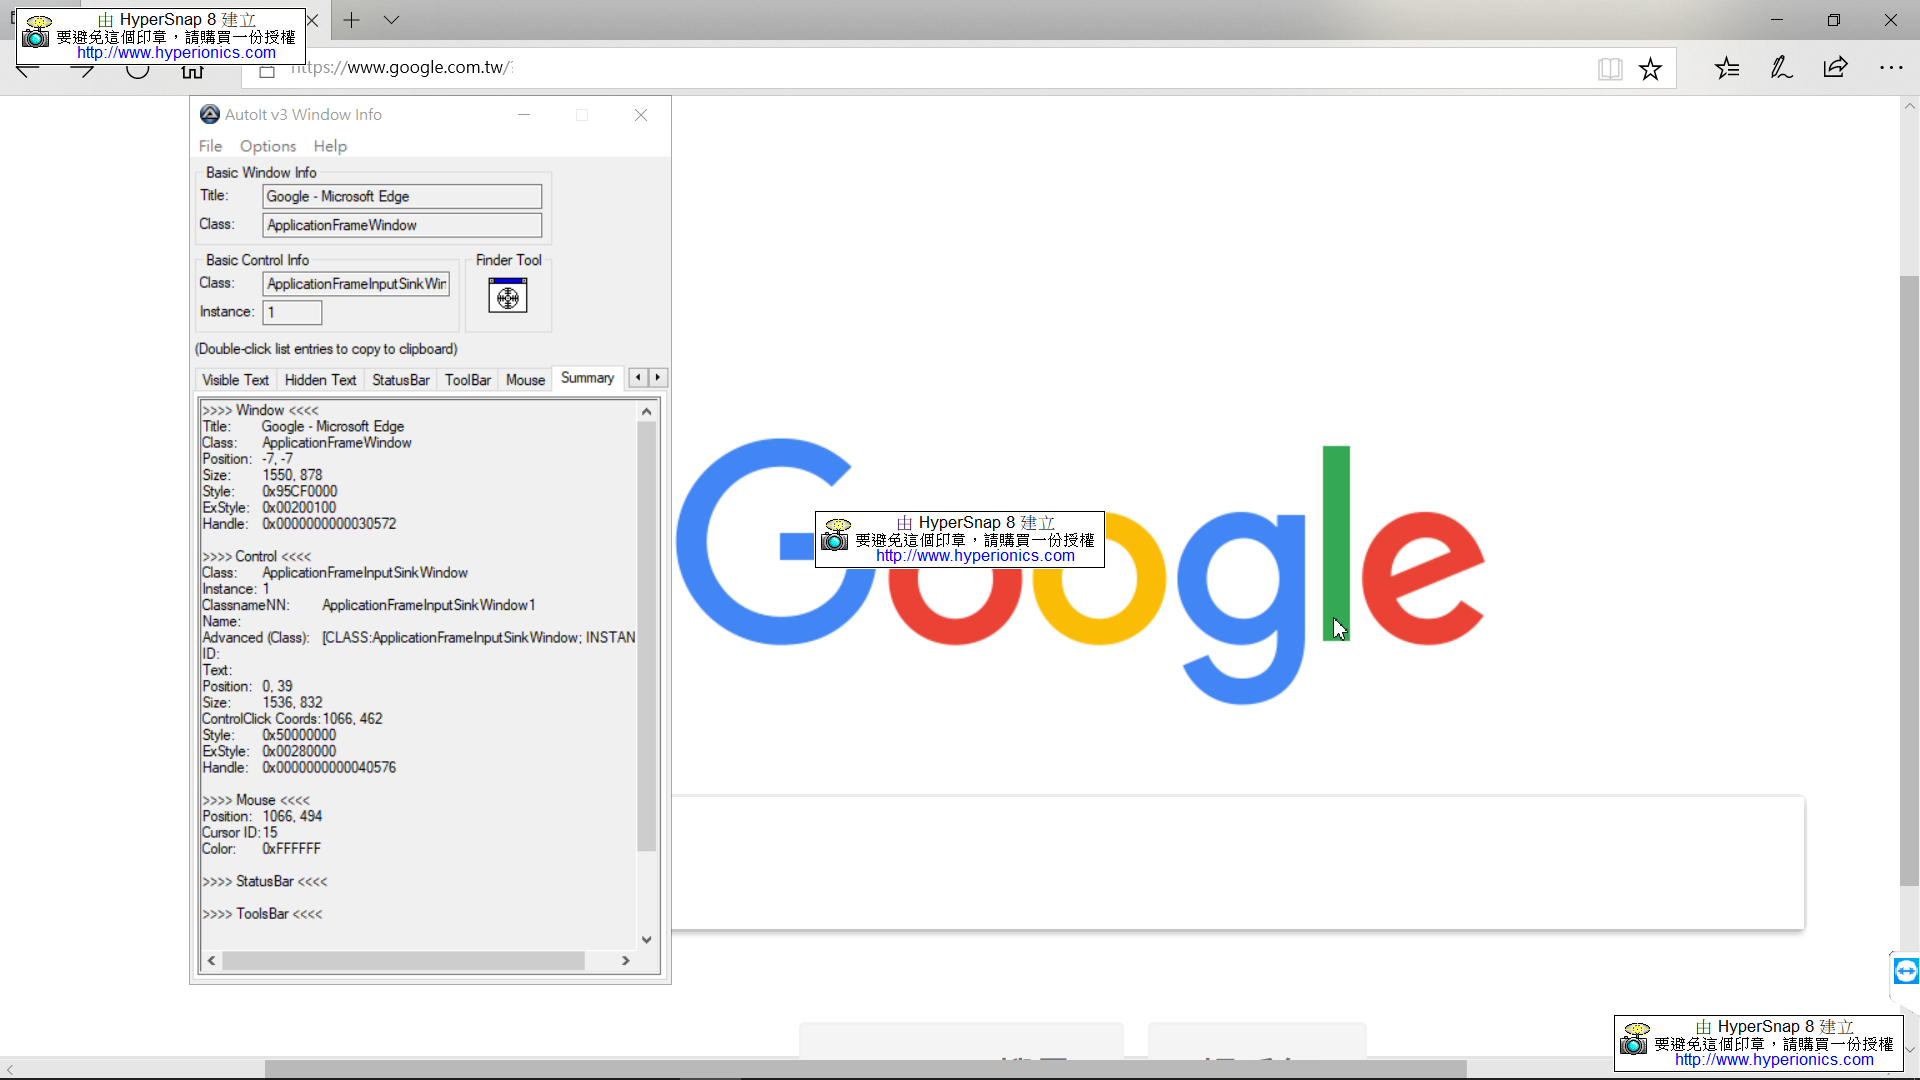
Task: Show tab previews chevron in Edge
Action: 391,20
